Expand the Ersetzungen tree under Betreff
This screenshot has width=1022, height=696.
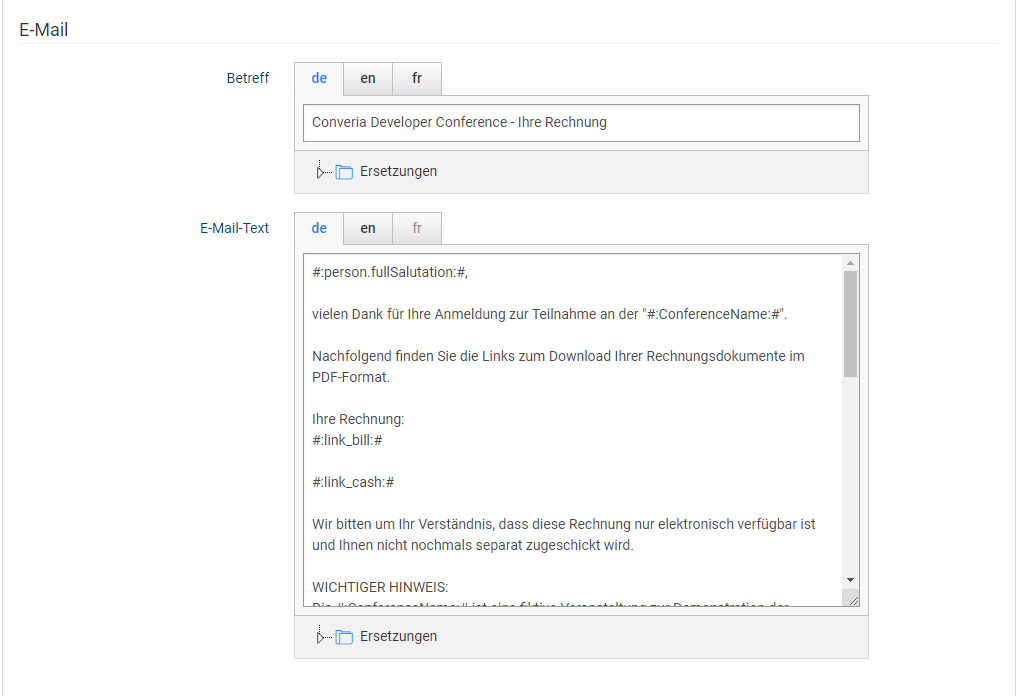tap(320, 172)
